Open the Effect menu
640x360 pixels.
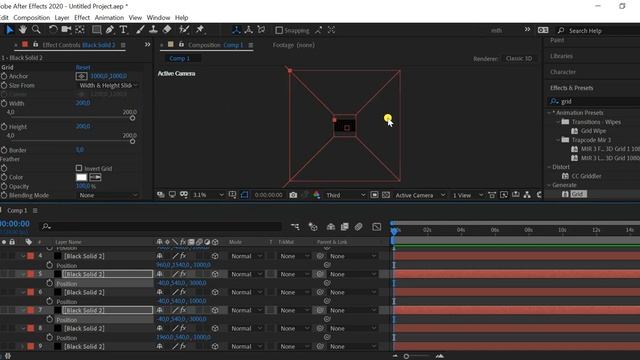click(x=82, y=18)
